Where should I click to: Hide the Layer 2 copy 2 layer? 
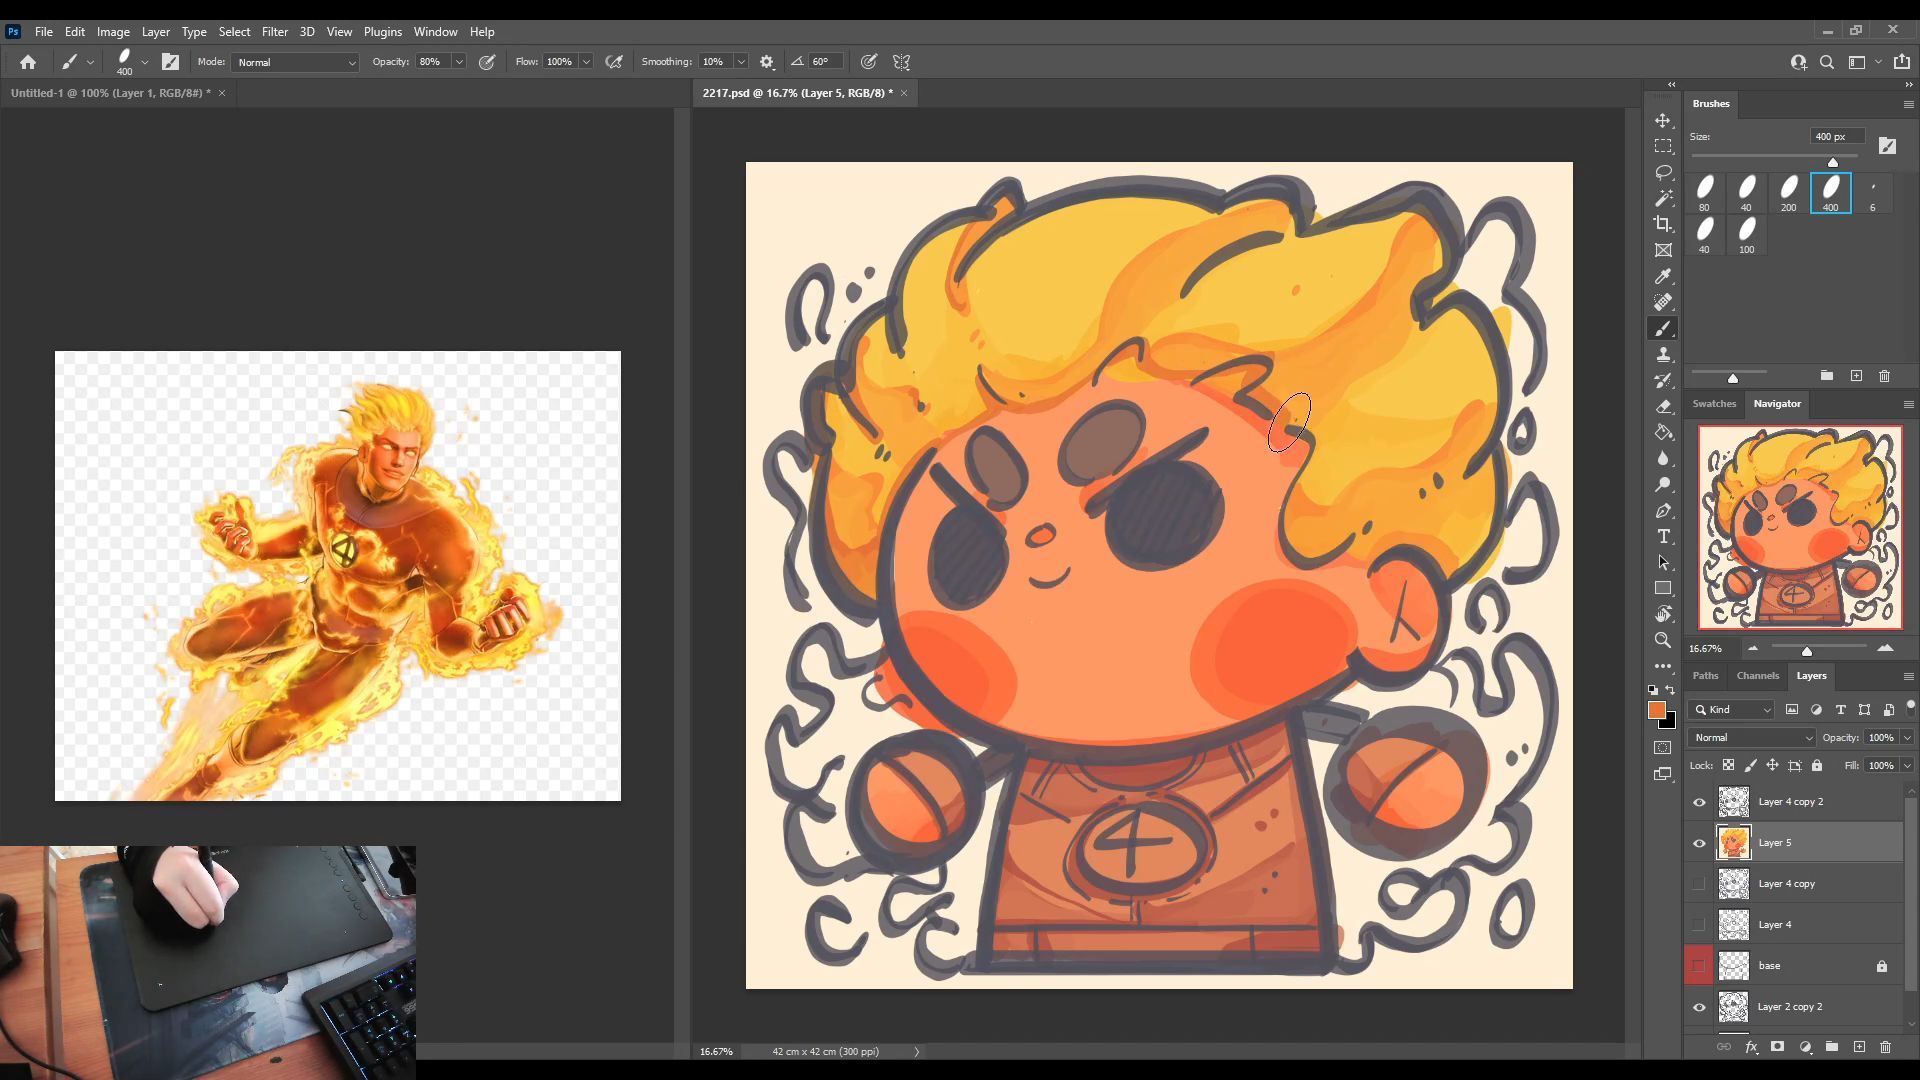(1699, 1007)
